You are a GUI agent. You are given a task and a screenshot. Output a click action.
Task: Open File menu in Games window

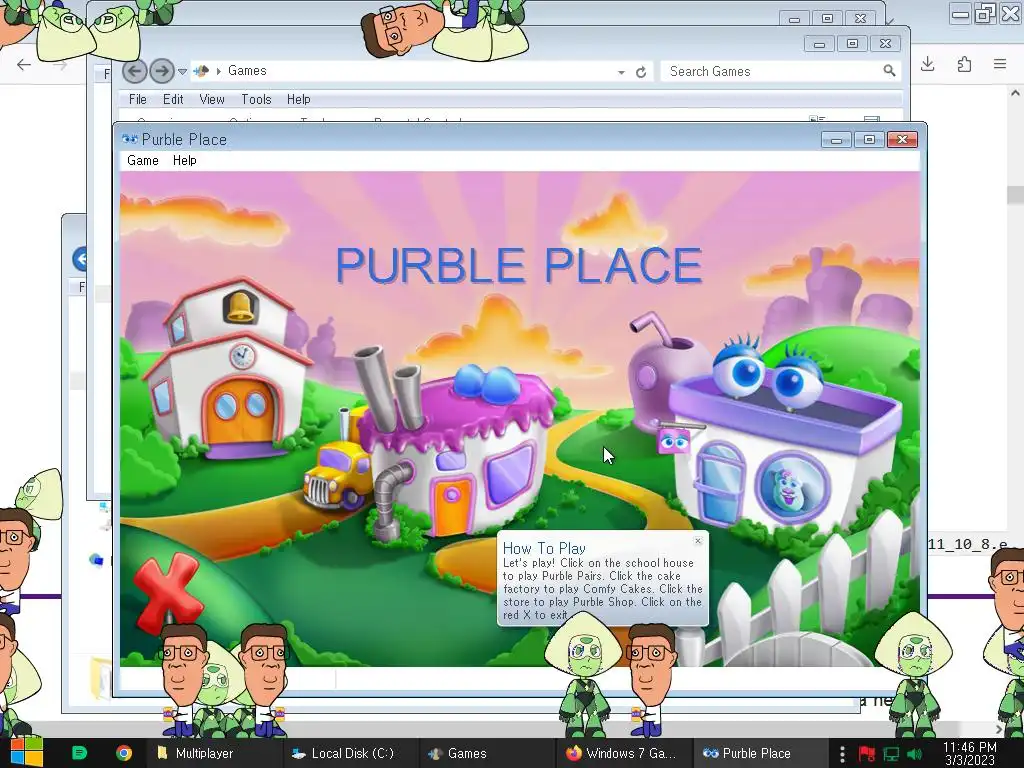tap(138, 99)
